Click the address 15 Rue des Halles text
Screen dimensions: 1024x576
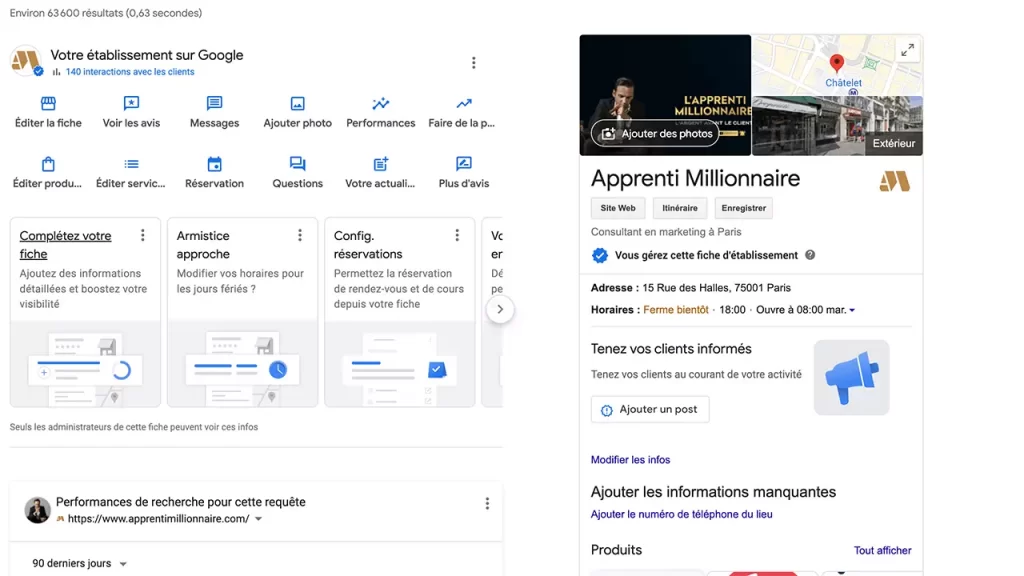click(x=716, y=288)
